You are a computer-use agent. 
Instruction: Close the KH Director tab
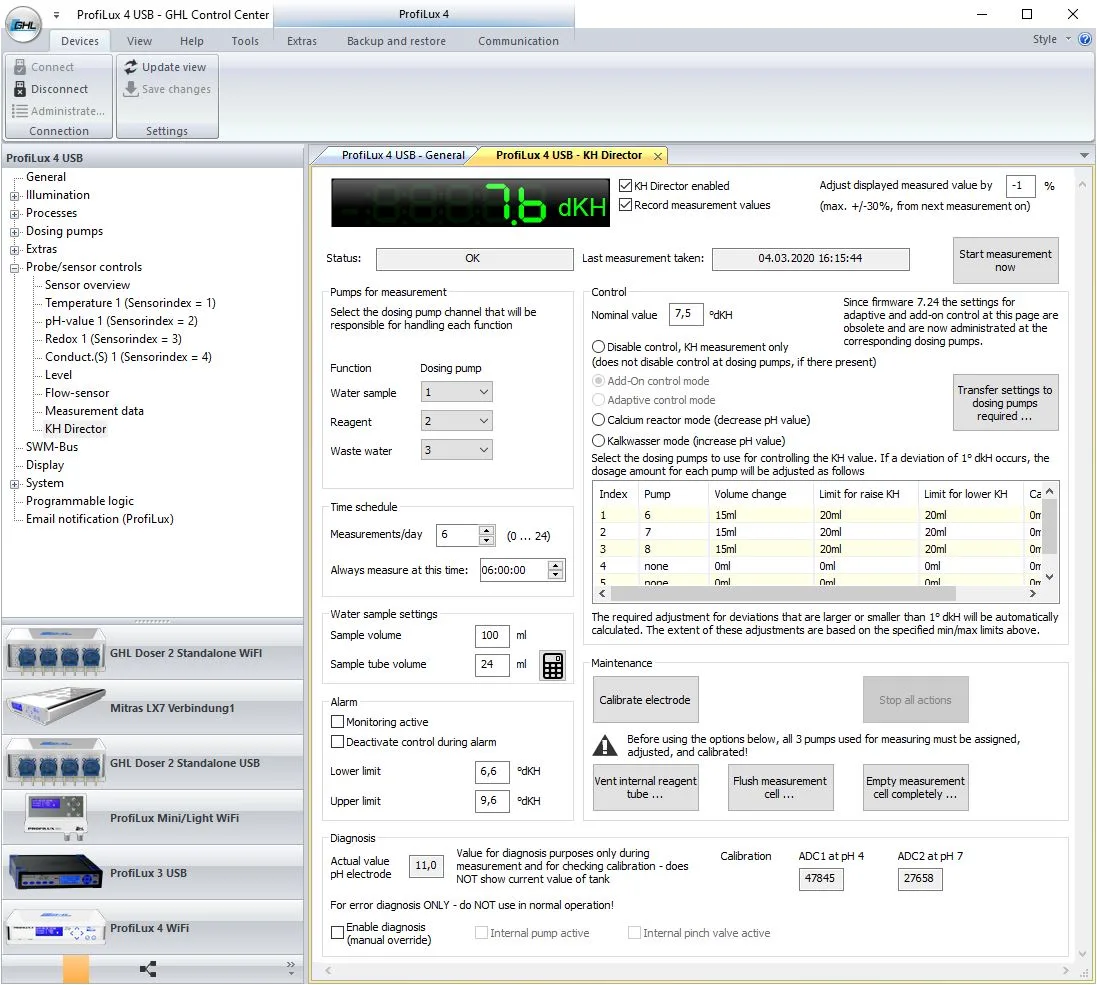(658, 156)
